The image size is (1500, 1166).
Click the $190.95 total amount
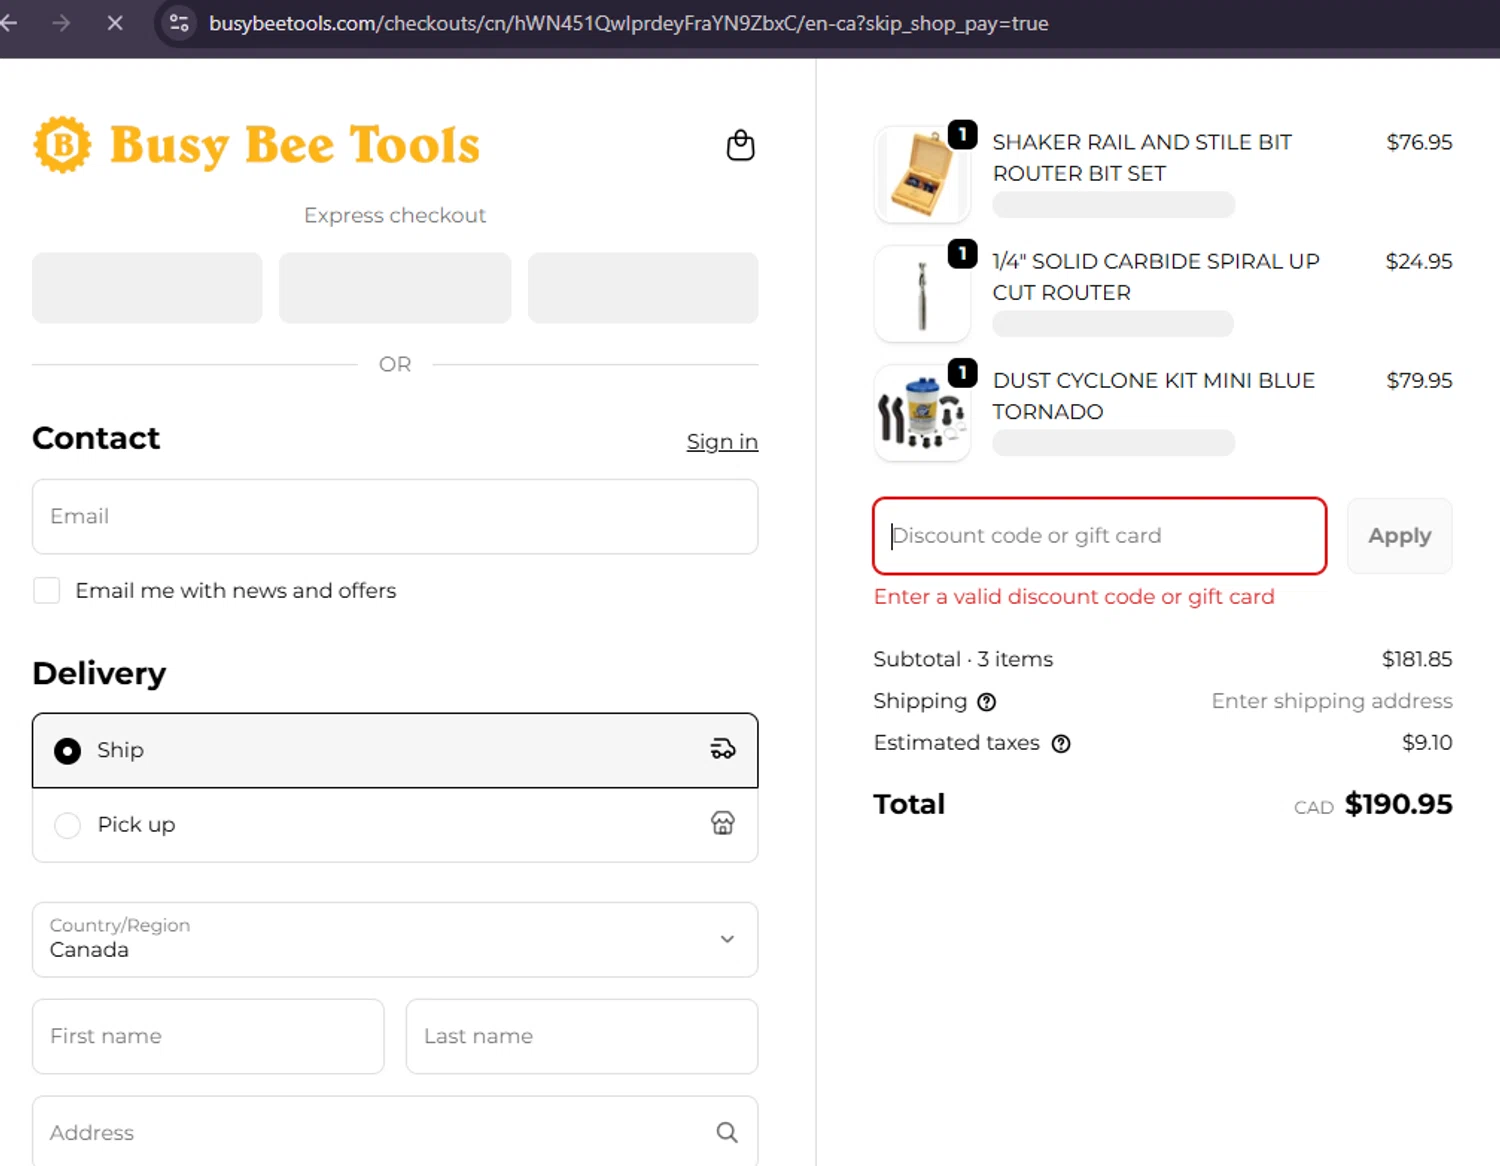[x=1398, y=804]
